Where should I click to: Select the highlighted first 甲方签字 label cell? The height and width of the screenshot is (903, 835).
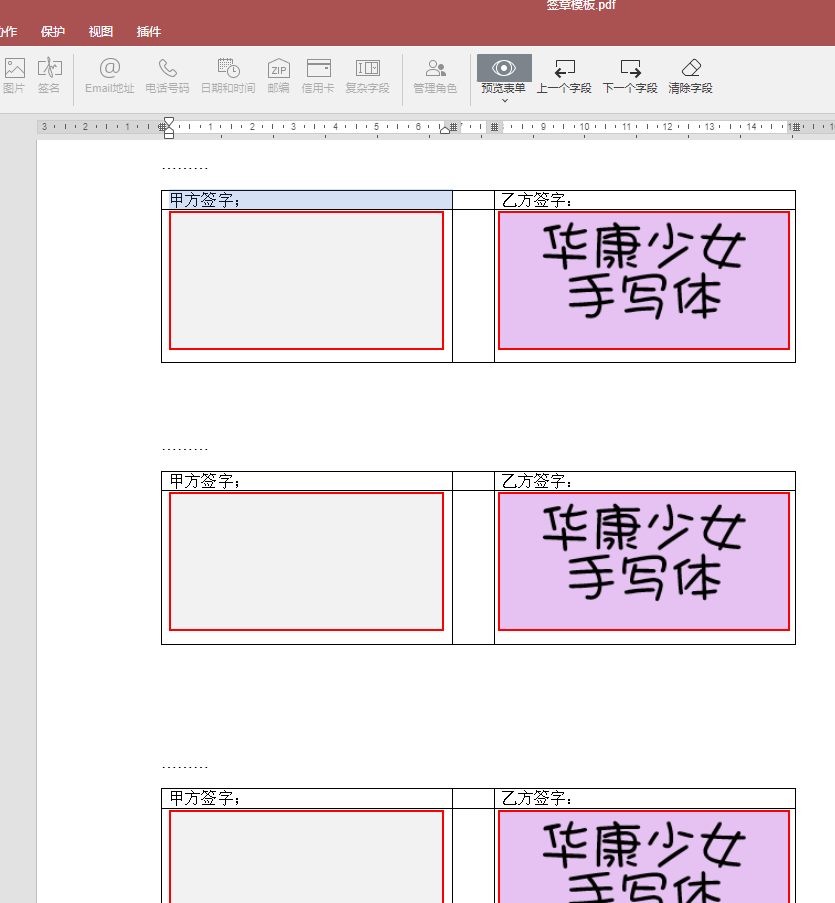[307, 200]
